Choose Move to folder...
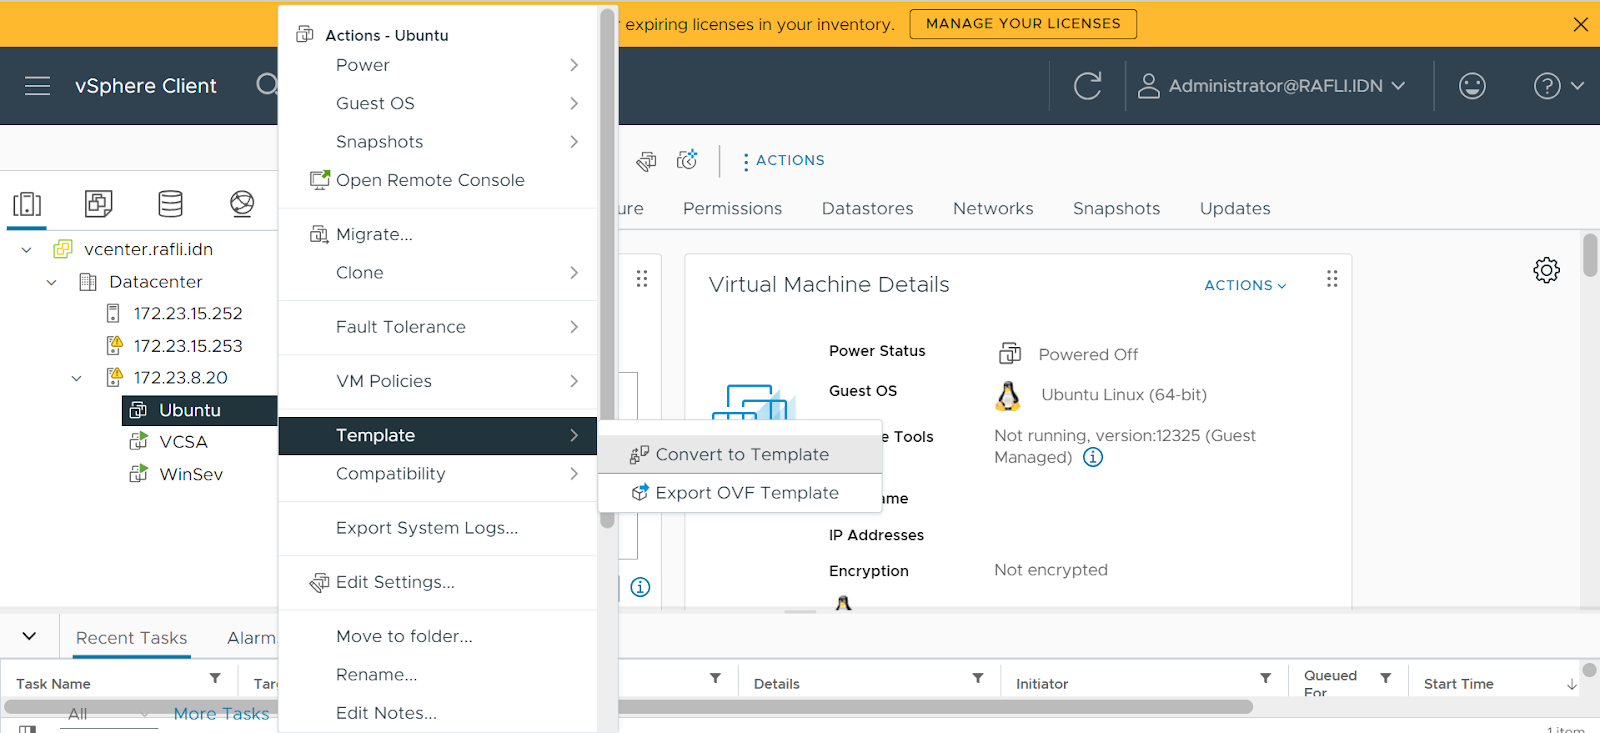1600x733 pixels. [x=438, y=636]
